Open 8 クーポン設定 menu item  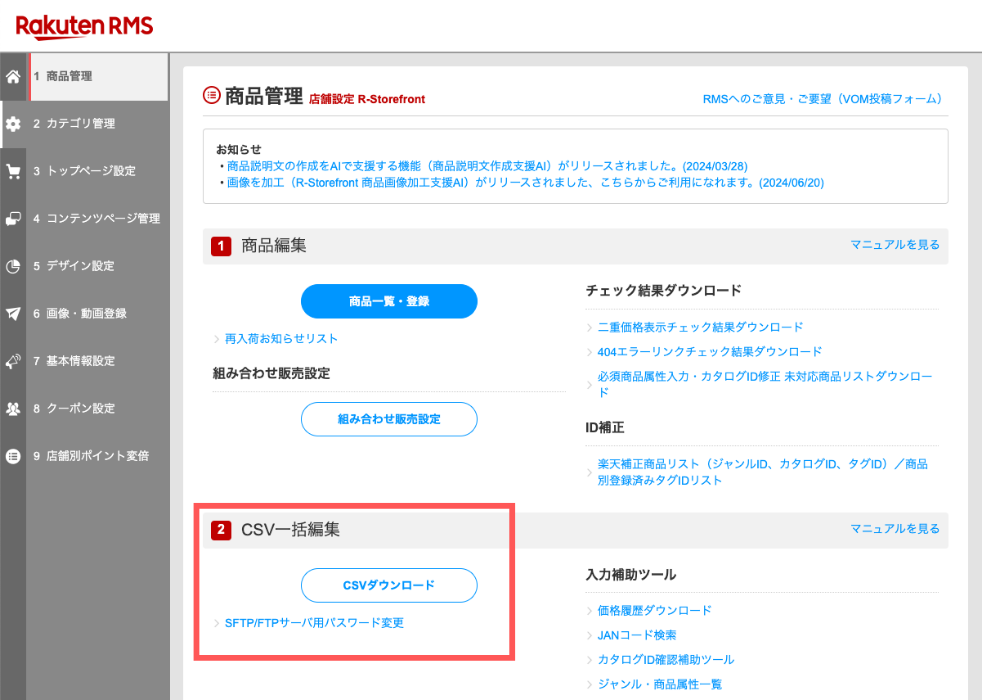click(x=98, y=409)
